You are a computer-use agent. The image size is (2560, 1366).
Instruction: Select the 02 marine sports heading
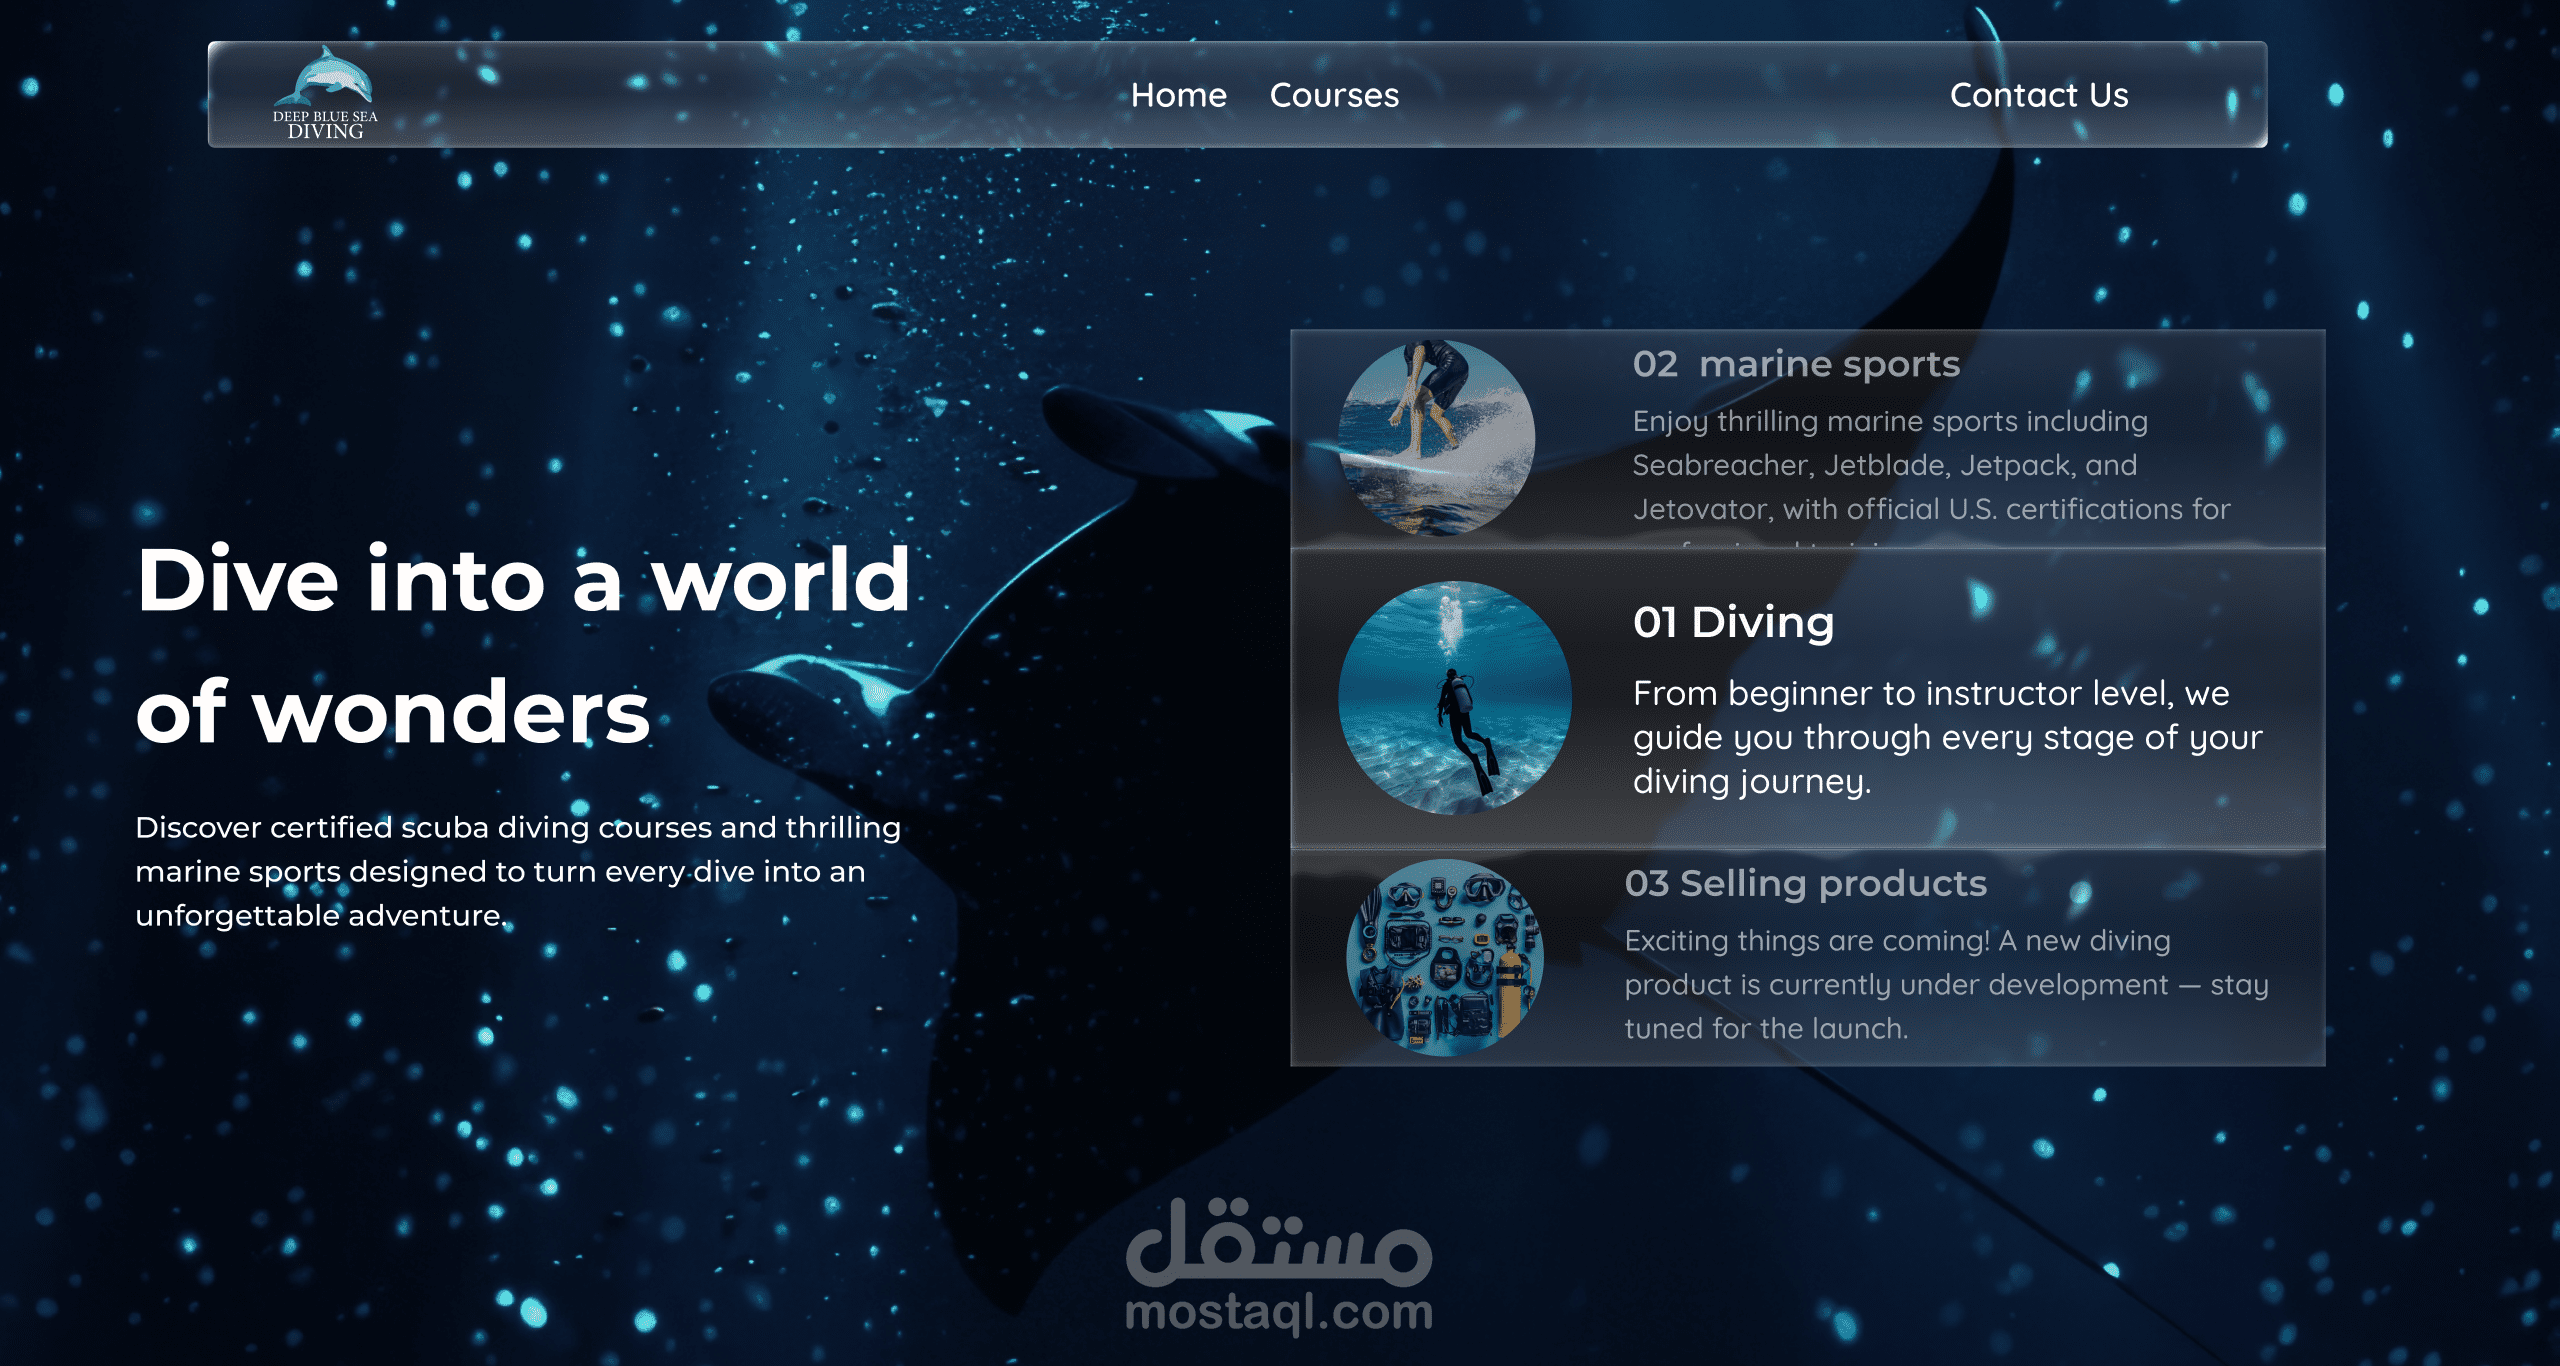click(1796, 364)
